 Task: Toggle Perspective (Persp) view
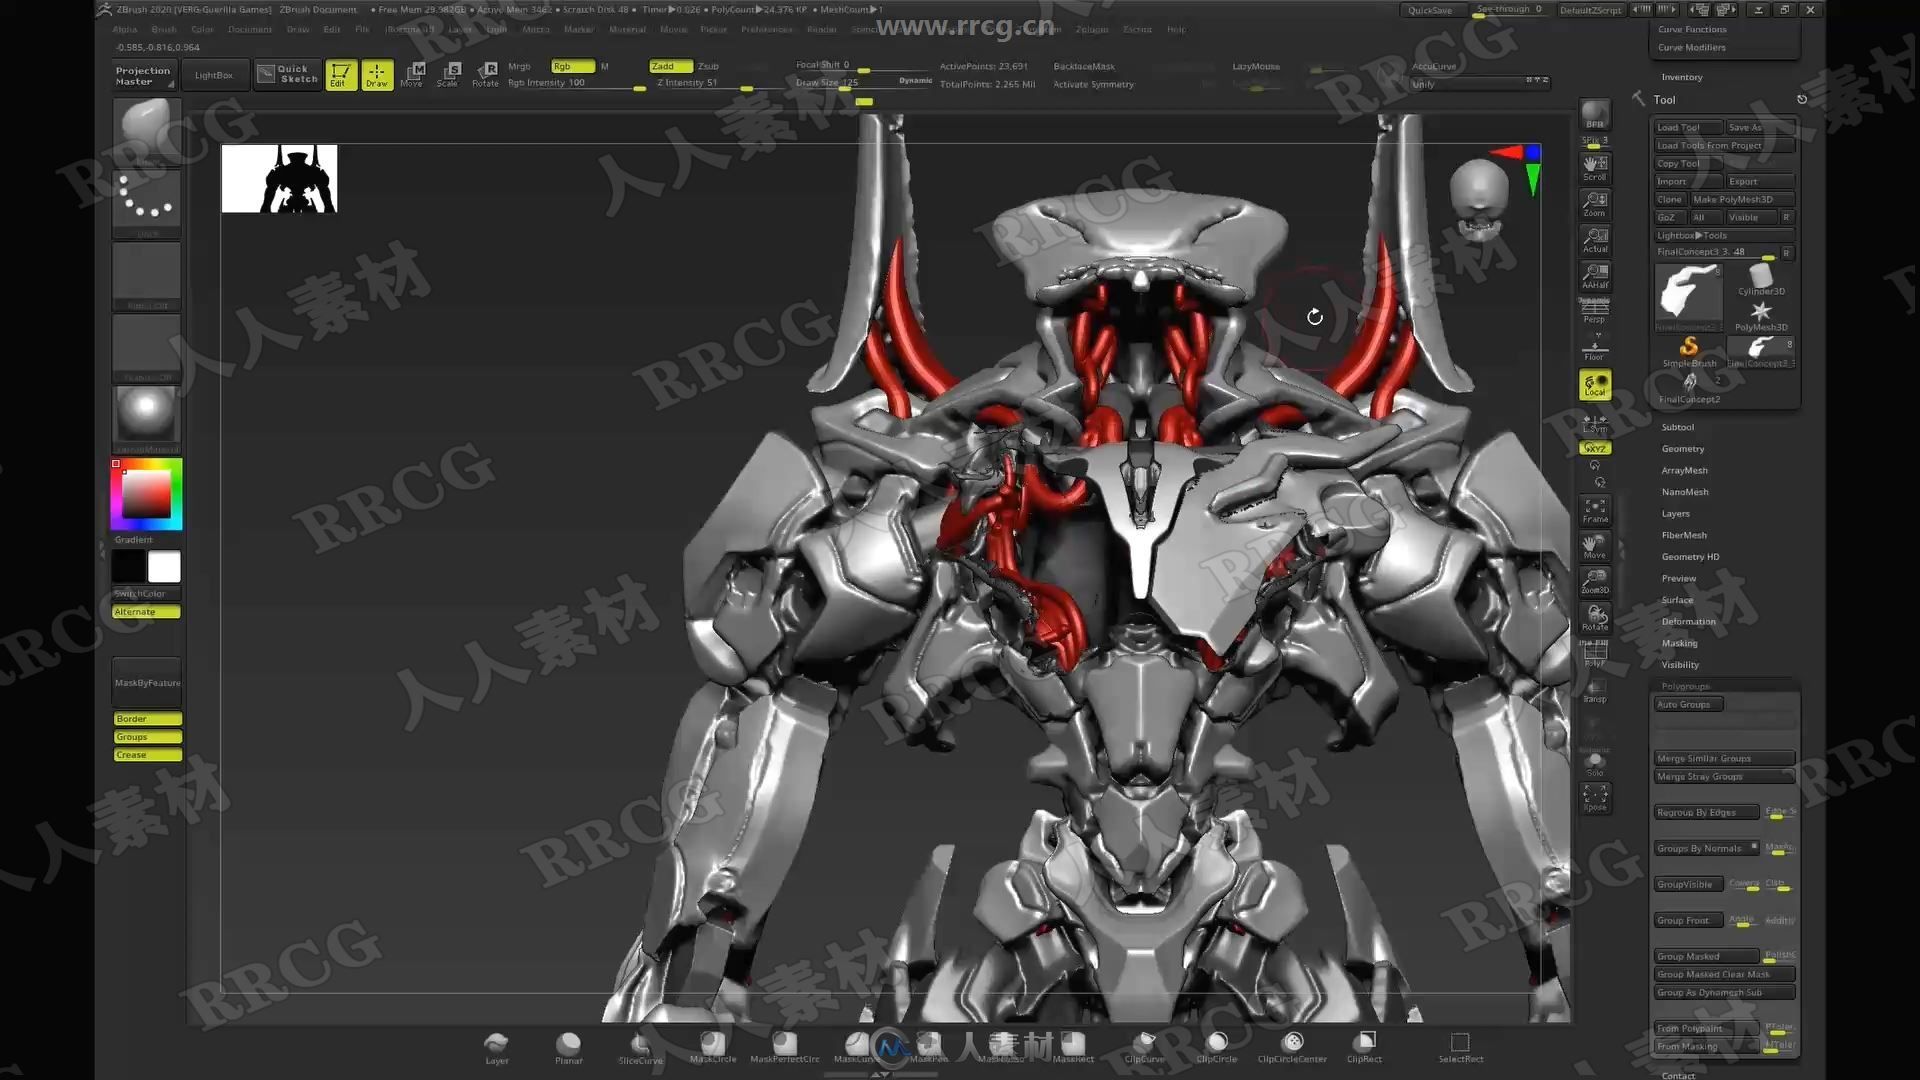coord(1595,311)
